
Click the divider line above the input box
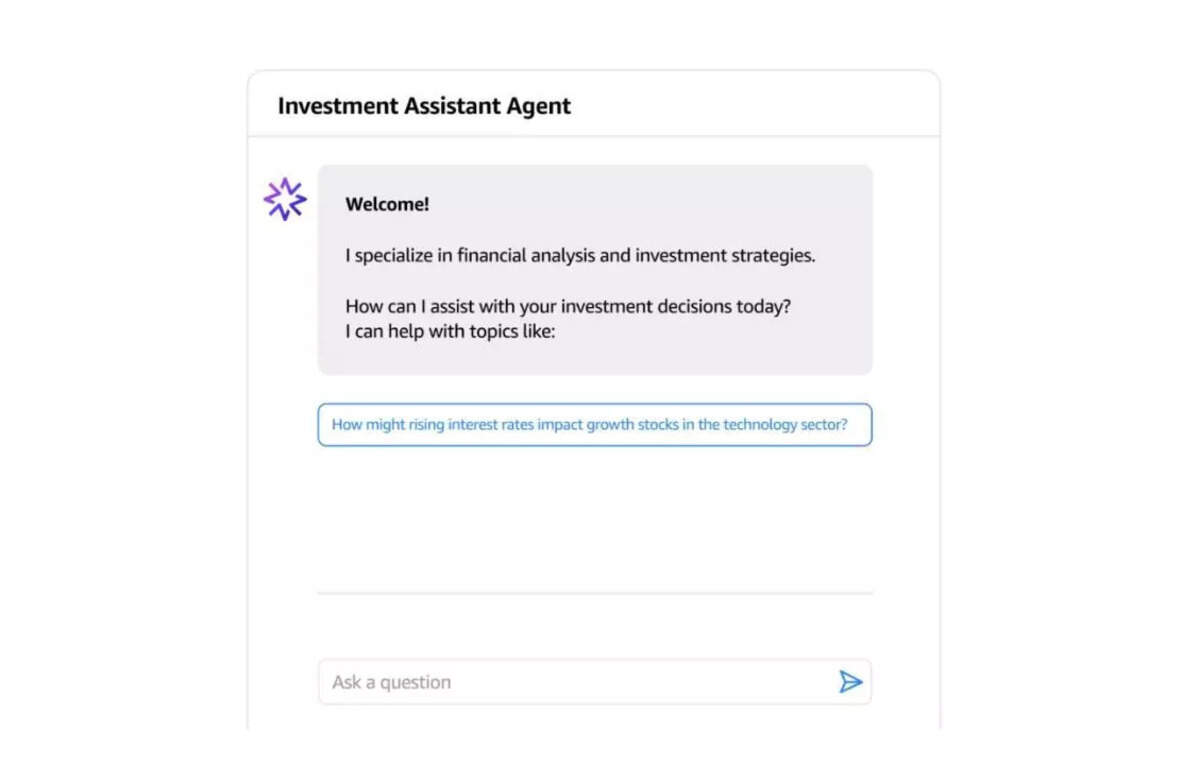(595, 593)
